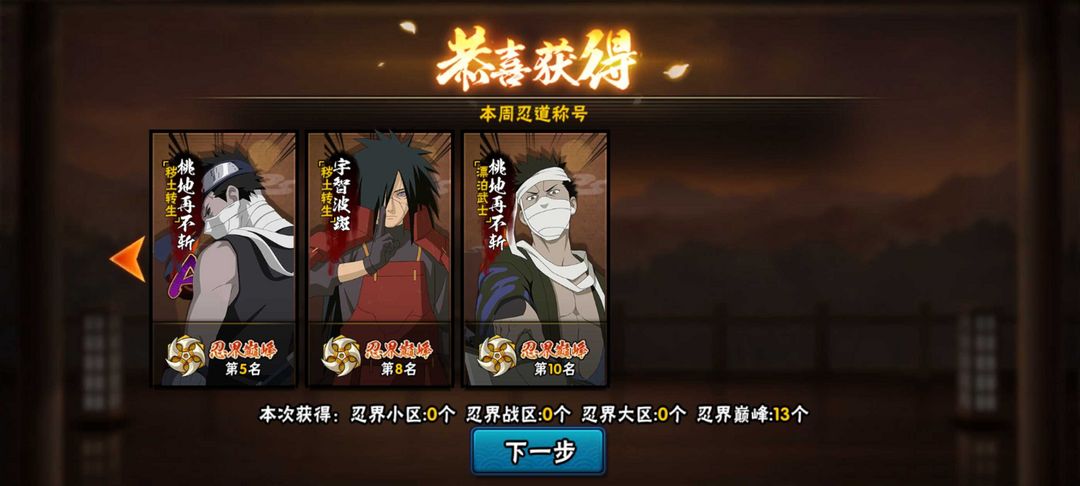The image size is (1080, 486).
Task: Click shuriken badge on rank 8 card
Action: (x=342, y=355)
